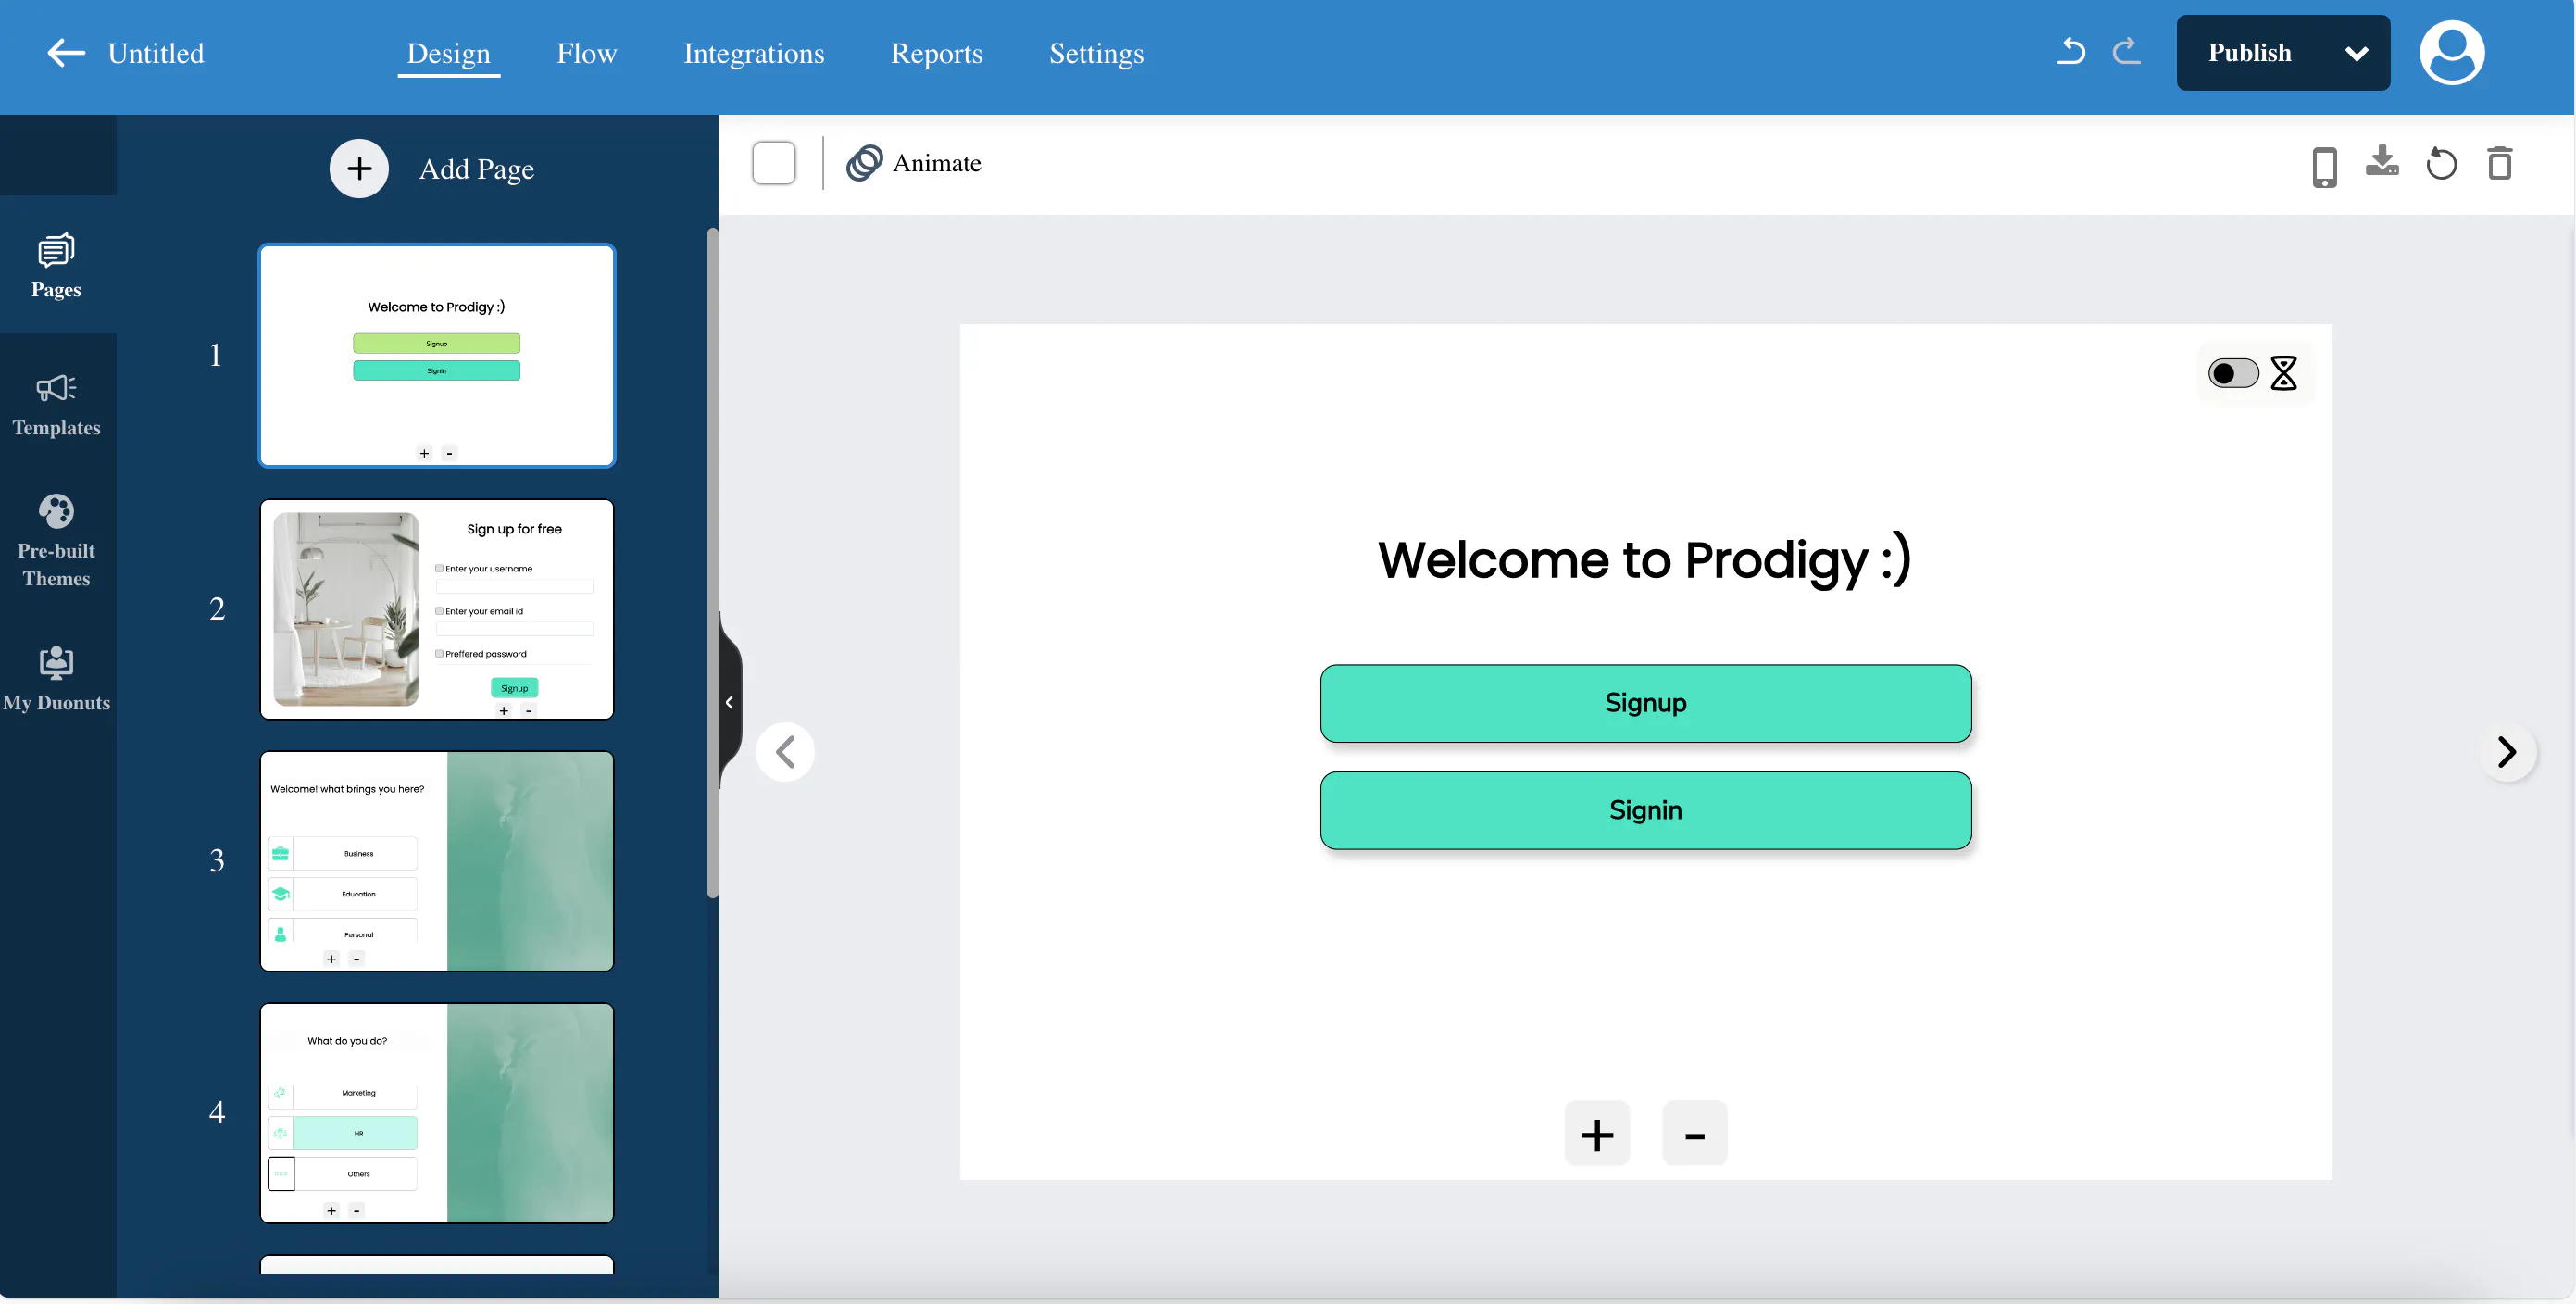Screen dimensions: 2576x1304
Task: Open Pre-built Themes panel
Action: tap(56, 541)
